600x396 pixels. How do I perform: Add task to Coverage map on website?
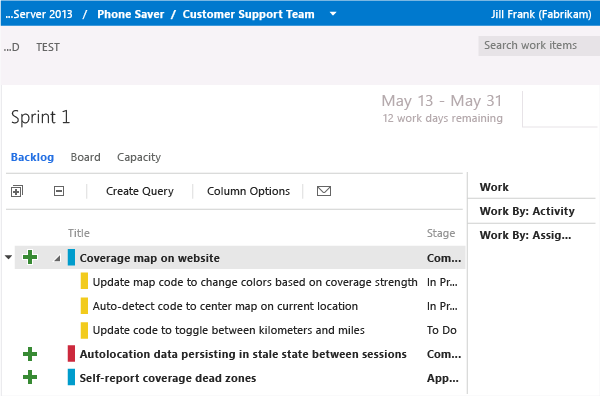(x=30, y=257)
